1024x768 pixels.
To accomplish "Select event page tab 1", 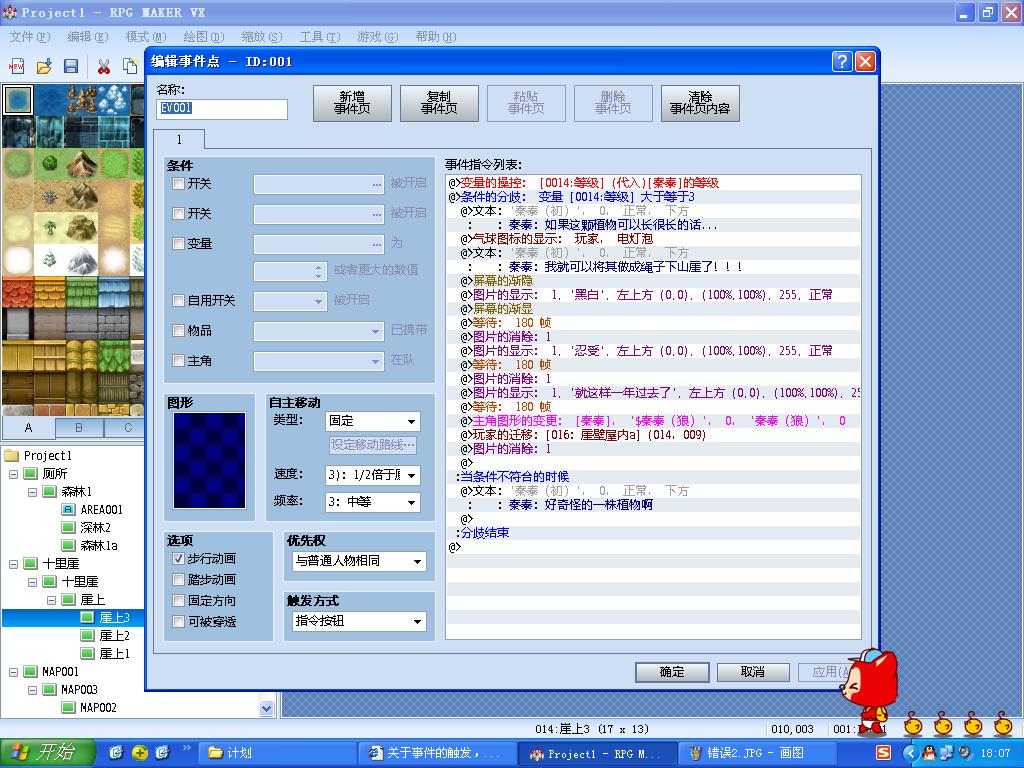I will [179, 139].
